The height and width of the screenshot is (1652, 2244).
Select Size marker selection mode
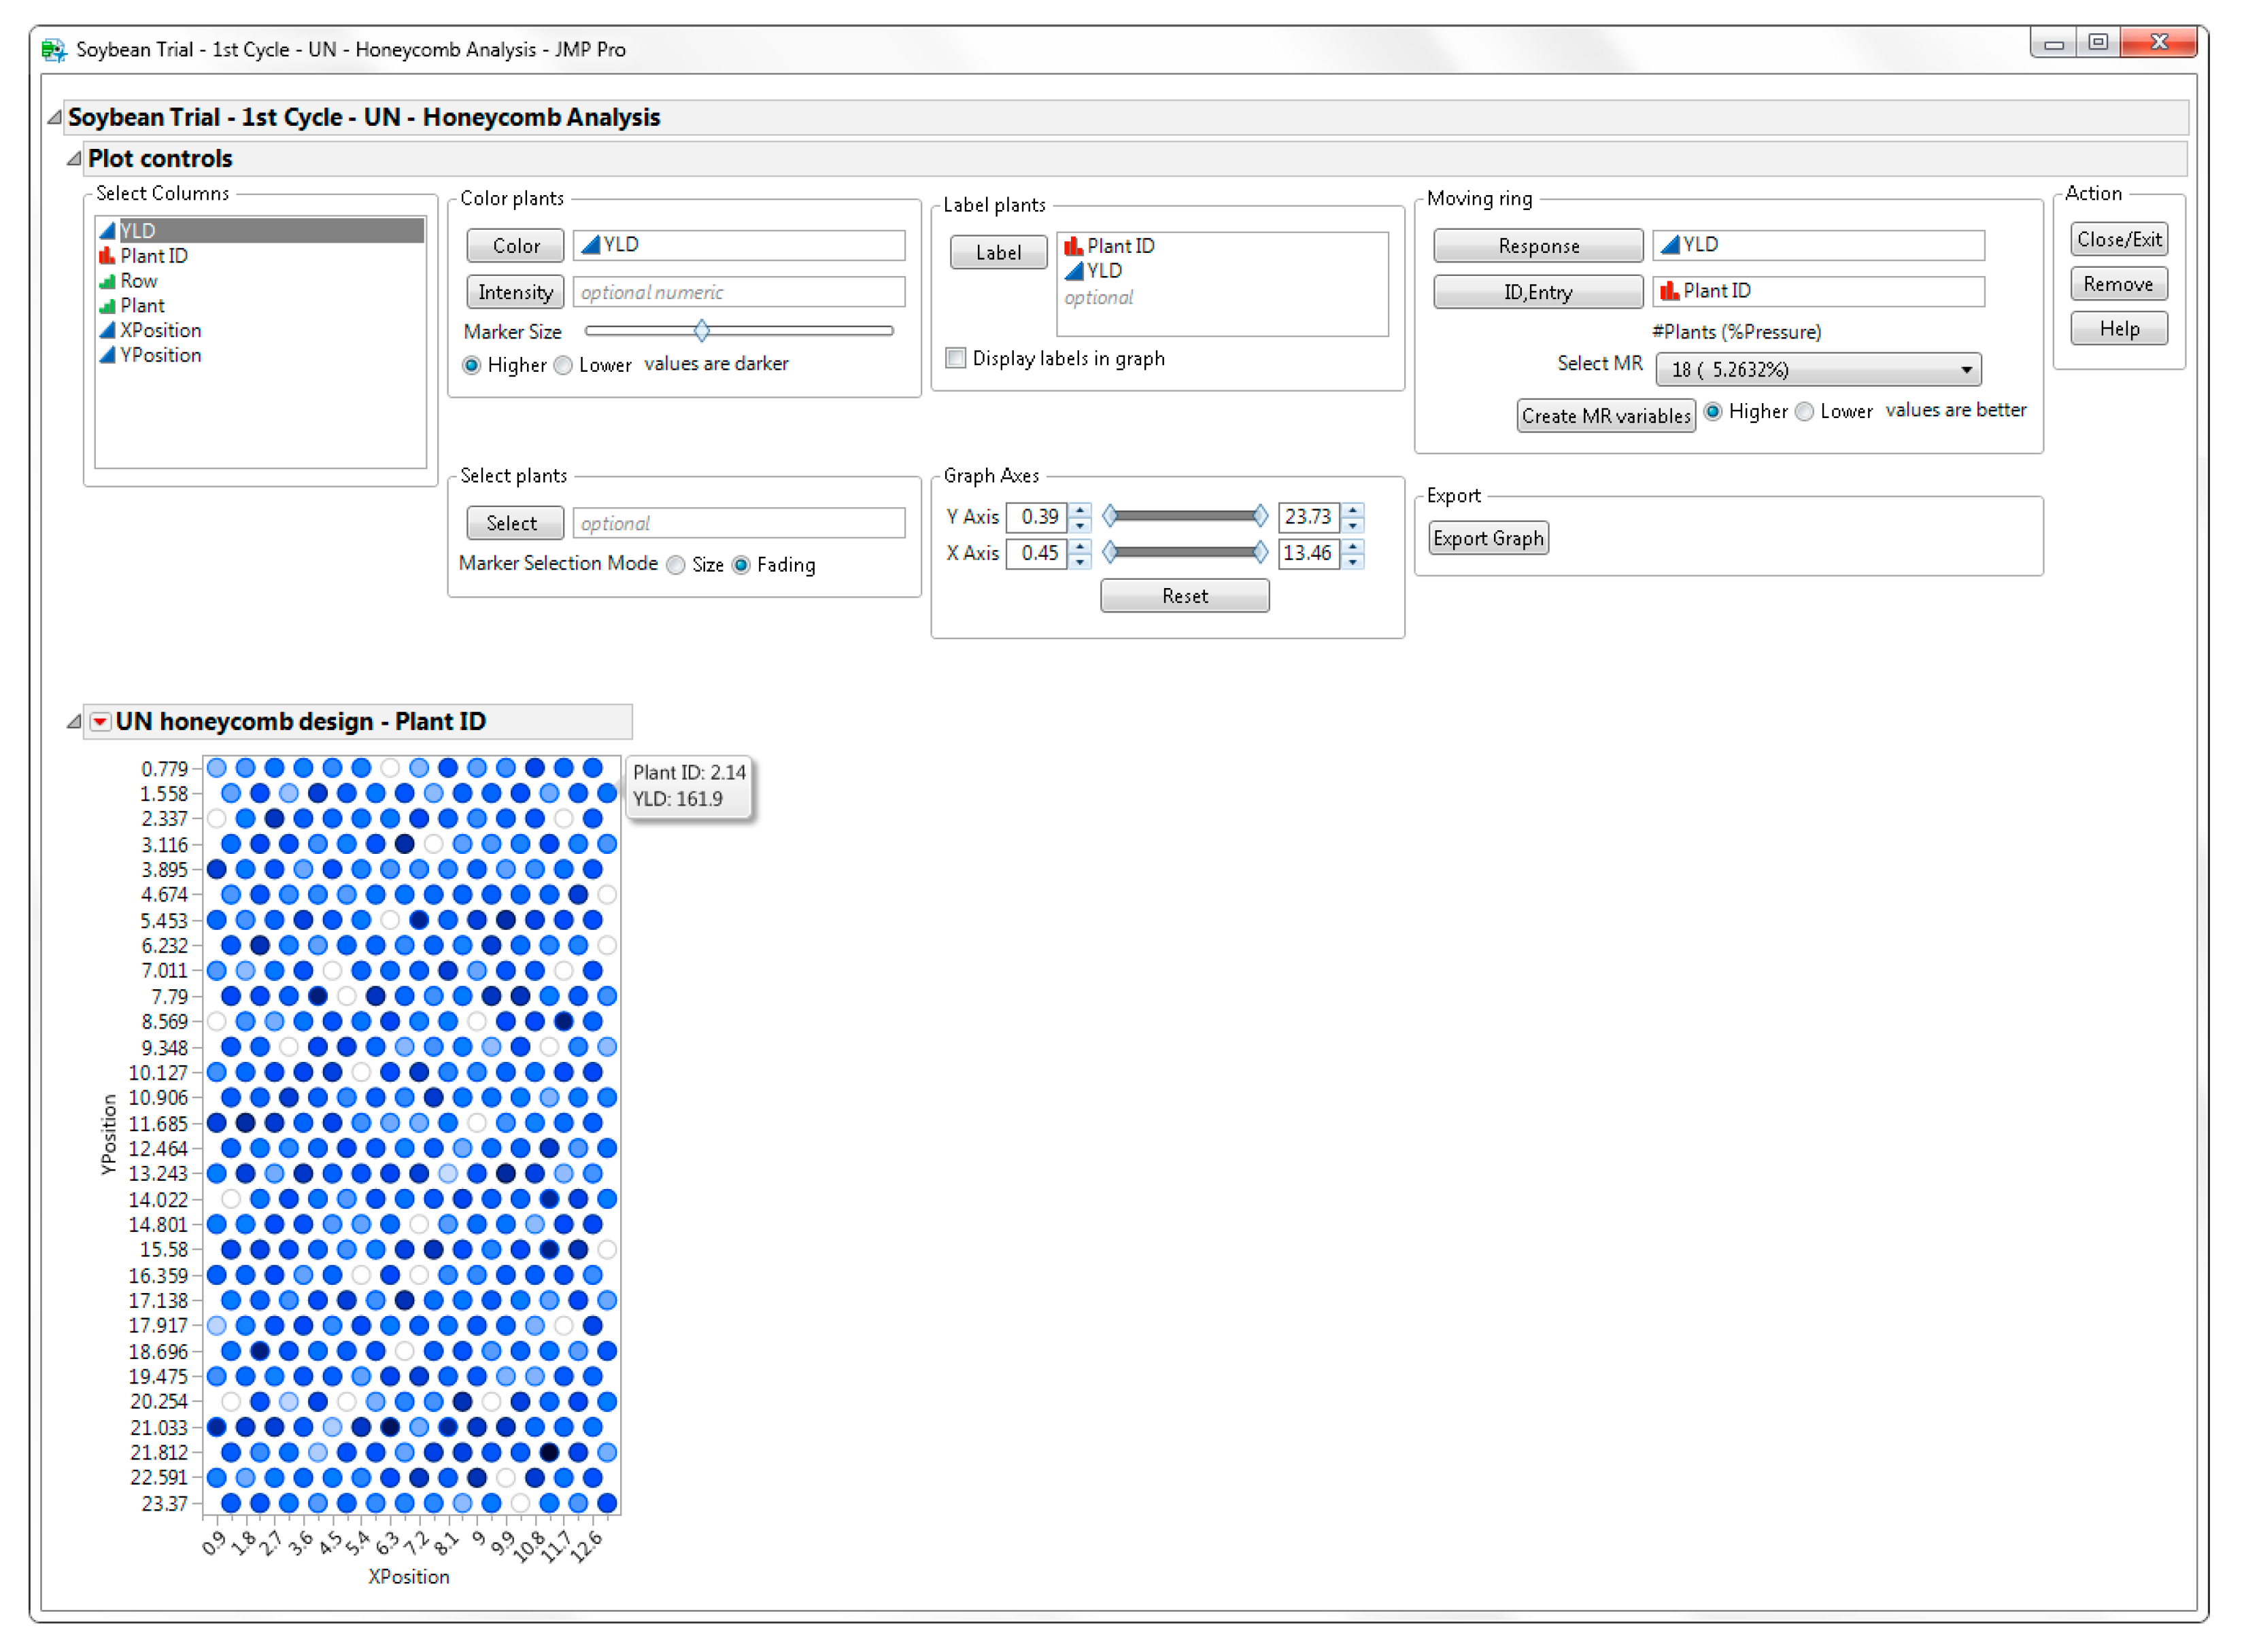click(x=676, y=565)
